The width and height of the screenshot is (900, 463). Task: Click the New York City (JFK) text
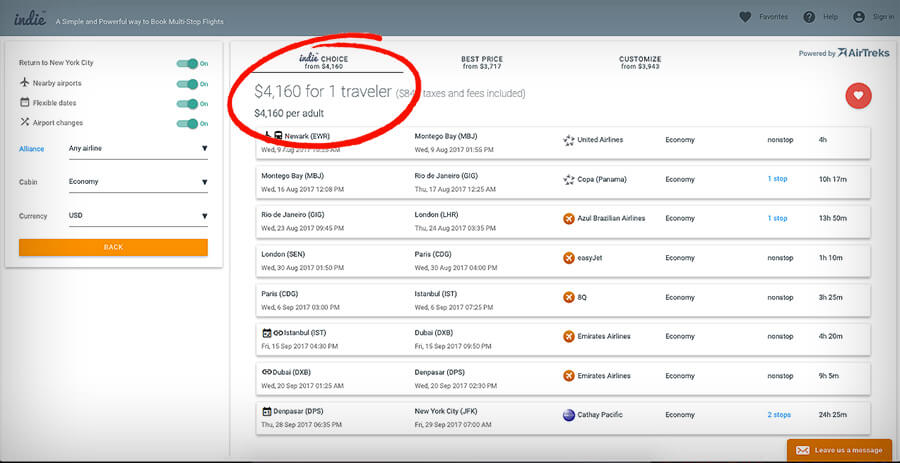point(445,411)
